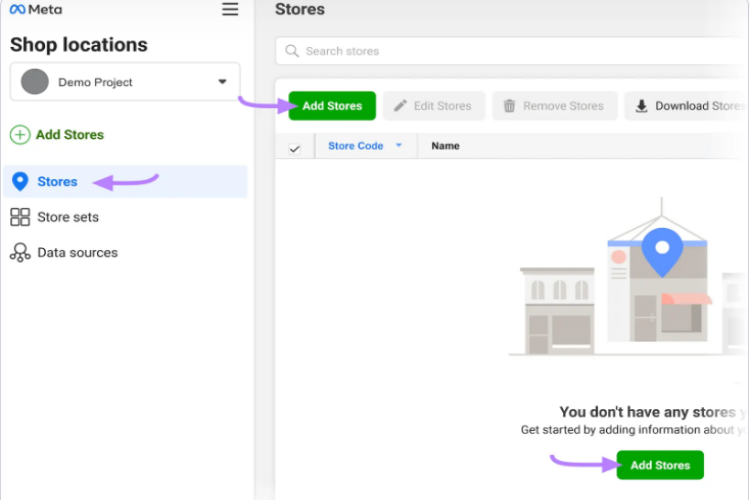Screen dimensions: 750x500
Task: Click Add Stores button below empty message
Action: point(660,465)
